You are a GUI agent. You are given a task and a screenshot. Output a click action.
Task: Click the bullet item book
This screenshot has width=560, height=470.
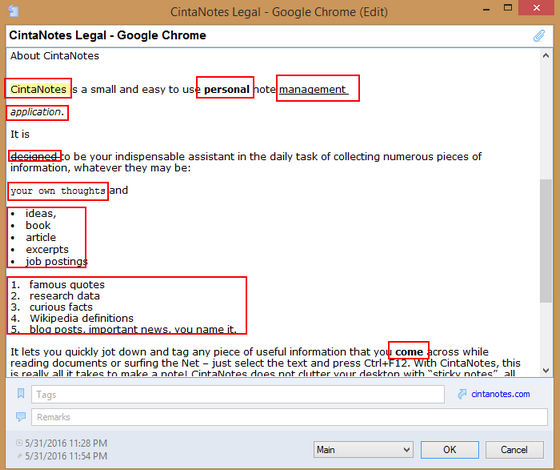click(38, 225)
